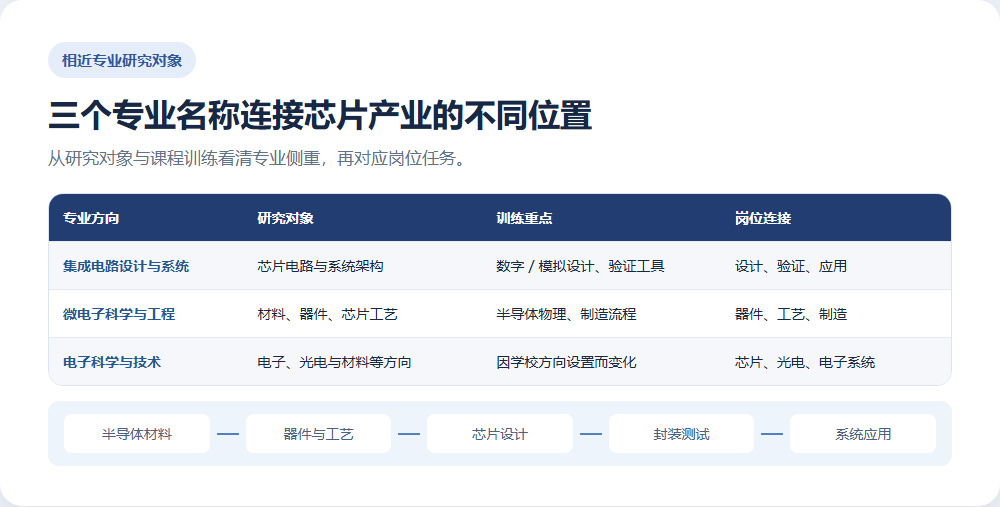Click the cell 半导体物理、制造流程
The width and height of the screenshot is (1000, 507).
(x=566, y=314)
